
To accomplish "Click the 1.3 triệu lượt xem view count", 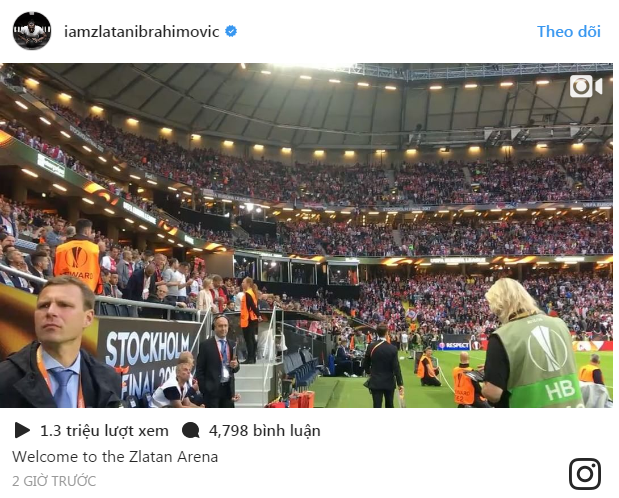I will coord(104,430).
